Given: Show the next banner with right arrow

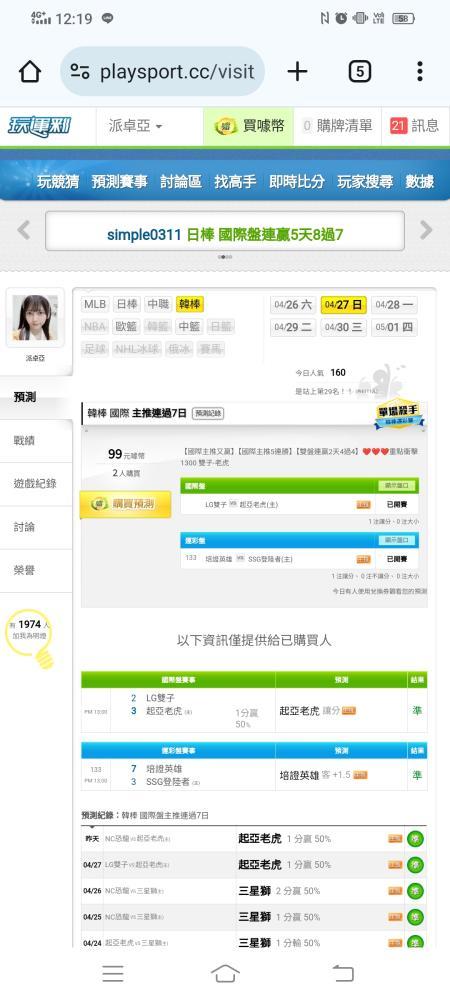Looking at the screenshot, I should [426, 230].
